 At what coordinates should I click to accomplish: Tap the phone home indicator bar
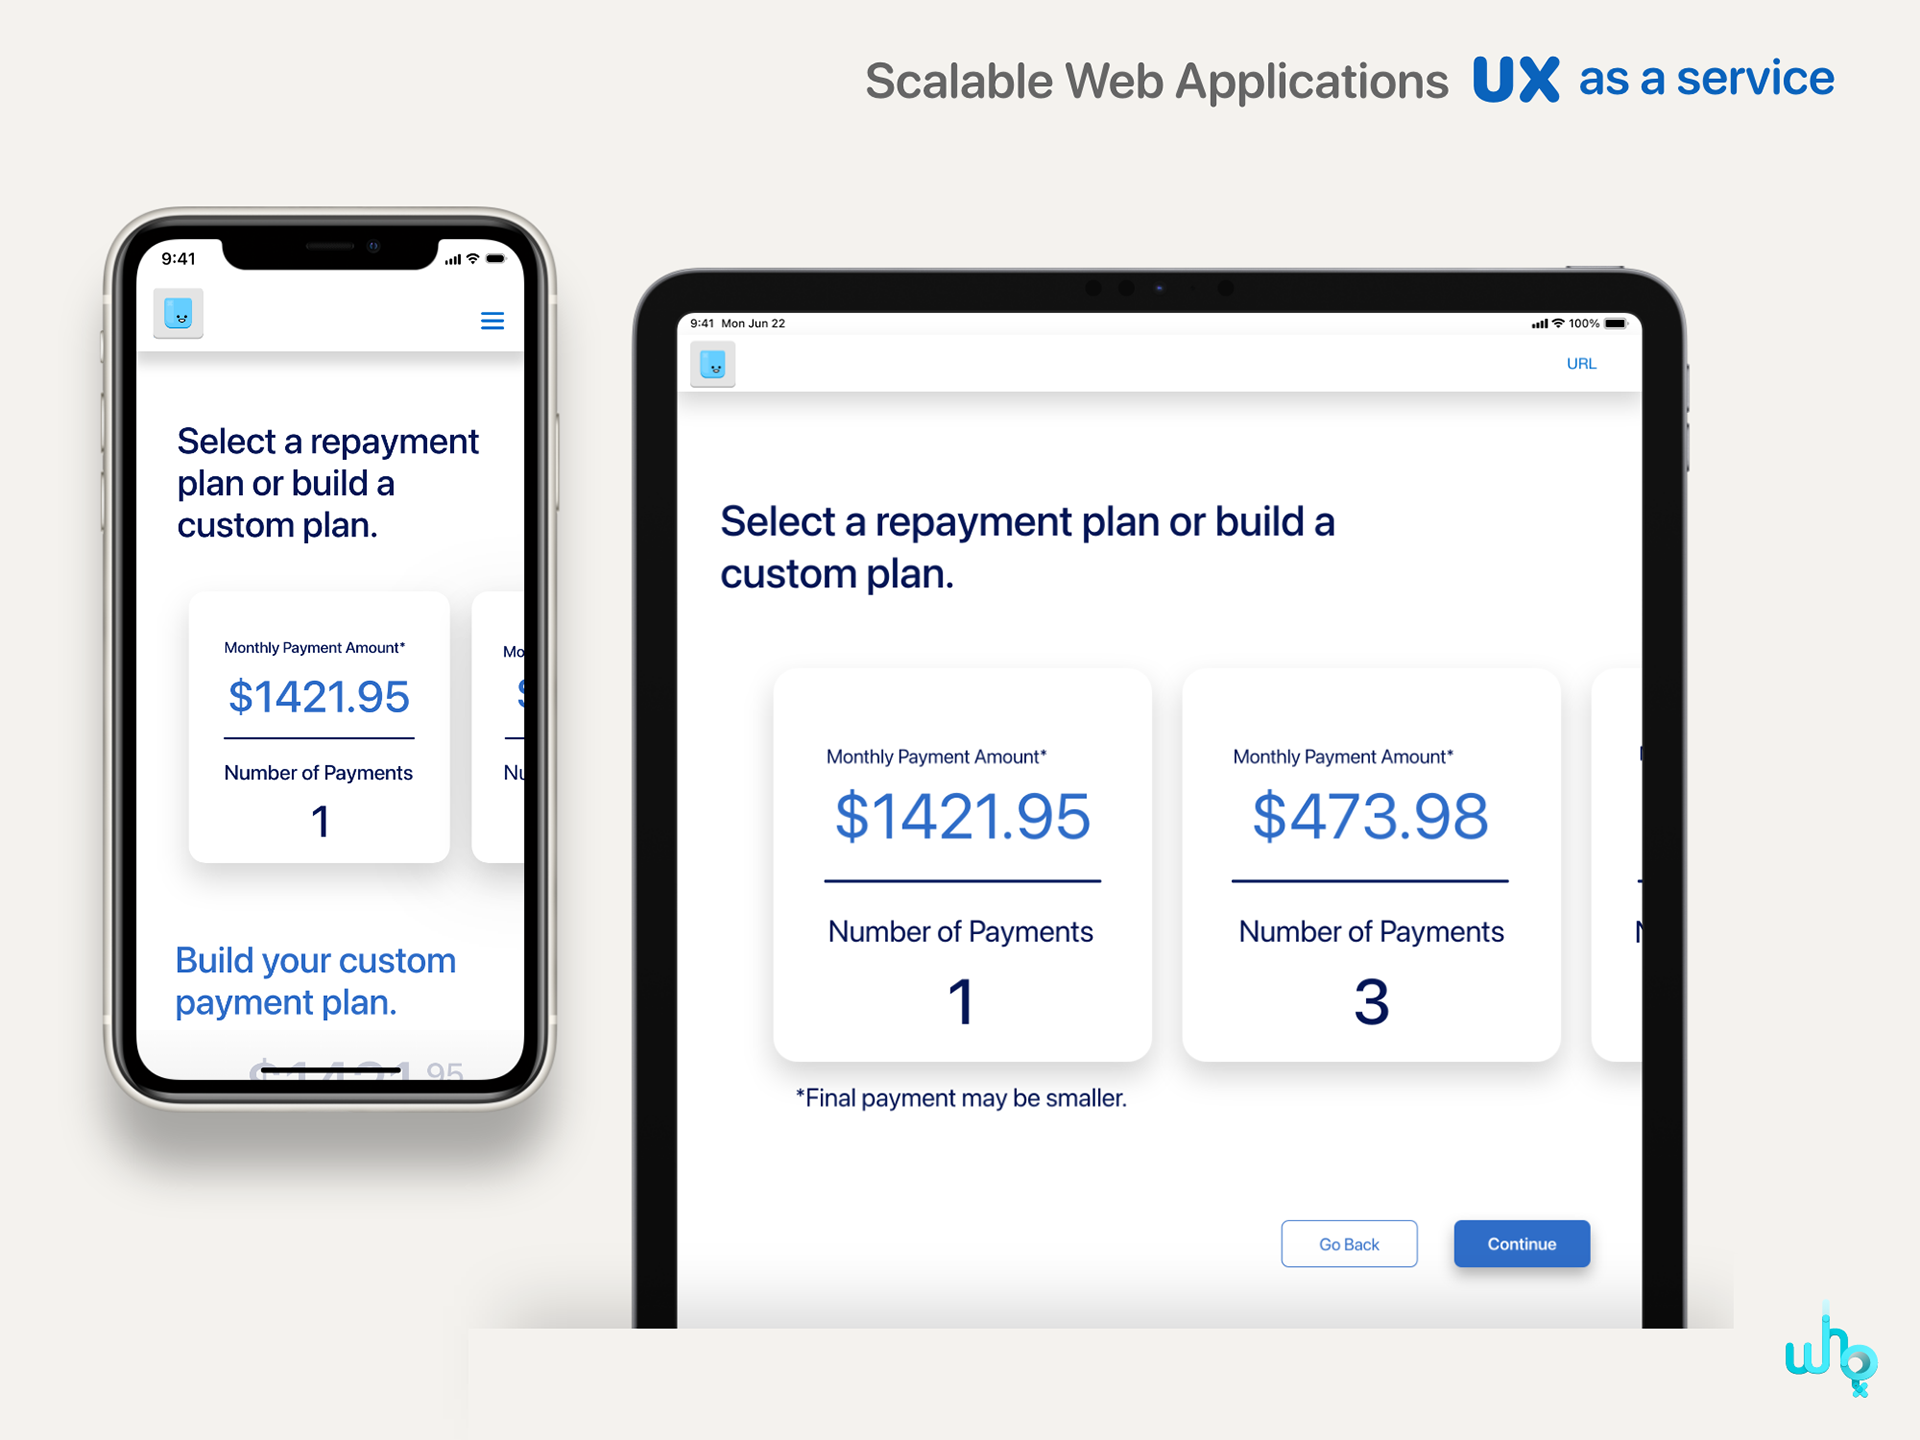point(330,1070)
